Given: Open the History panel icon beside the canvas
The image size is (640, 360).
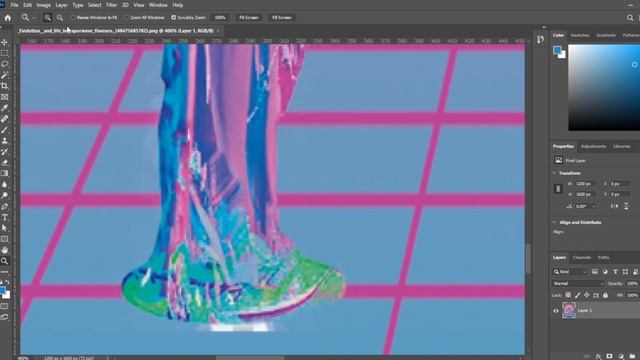Looking at the screenshot, I should coord(540,39).
